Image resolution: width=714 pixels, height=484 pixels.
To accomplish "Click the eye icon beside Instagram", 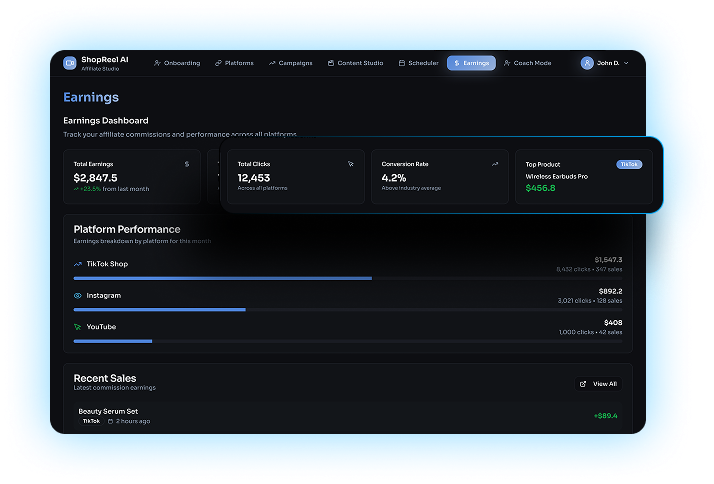I will (x=78, y=296).
